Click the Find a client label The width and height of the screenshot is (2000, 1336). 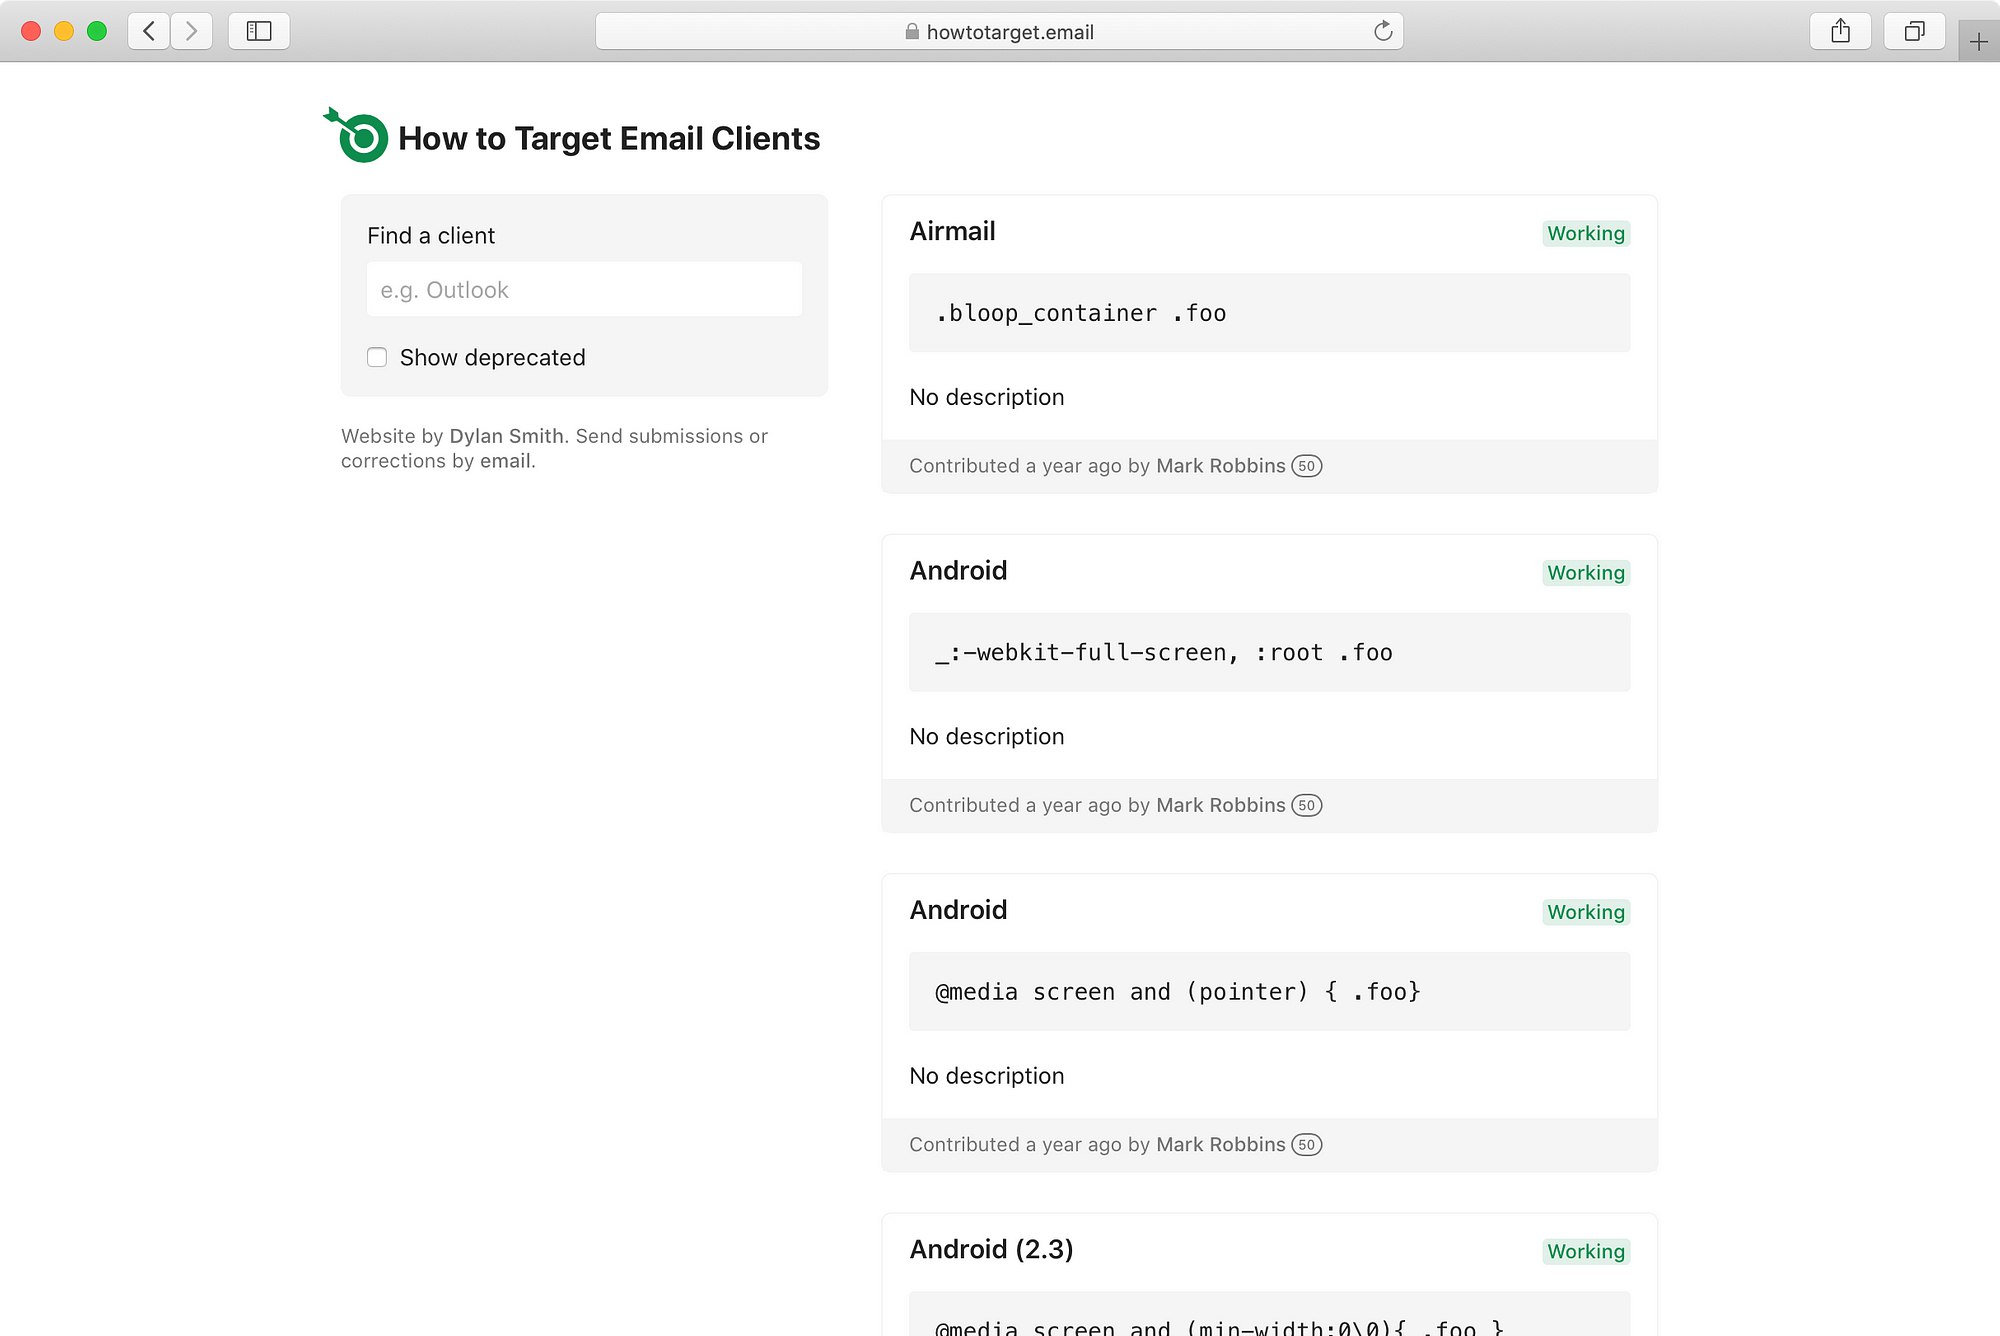click(x=431, y=235)
